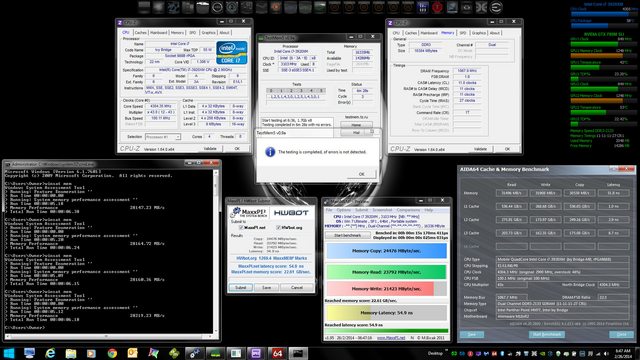Click the HWBOT logo in submit dialog
The height and width of the screenshot is (360, 640).
click(x=291, y=213)
